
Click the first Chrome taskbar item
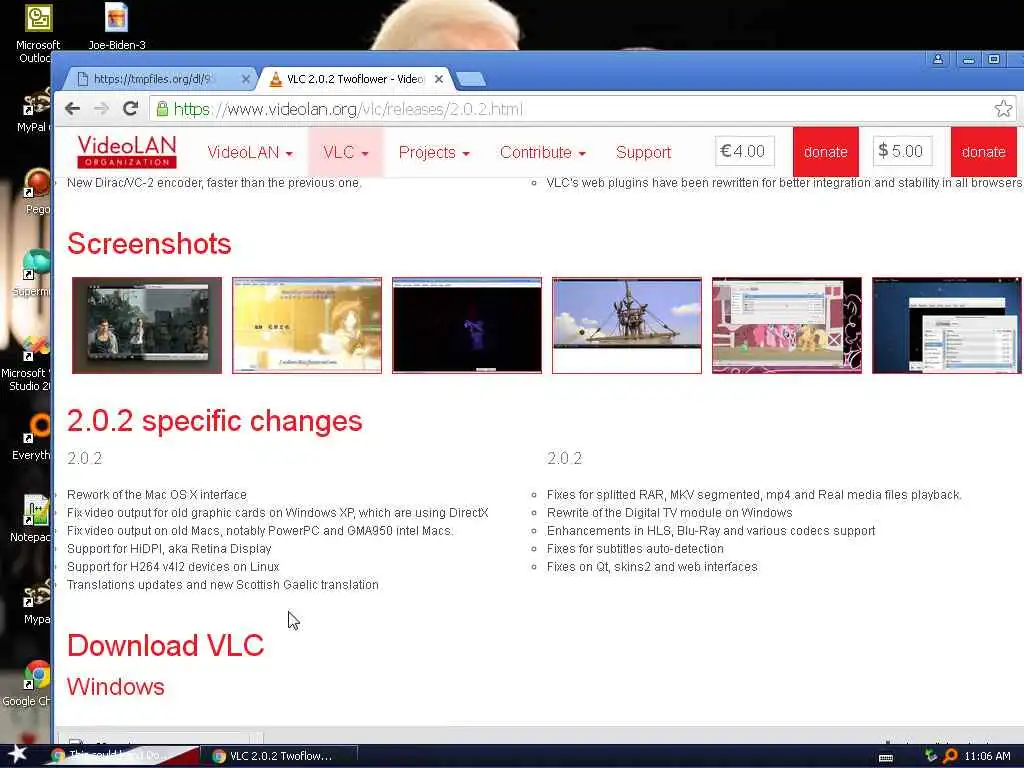click(x=123, y=756)
